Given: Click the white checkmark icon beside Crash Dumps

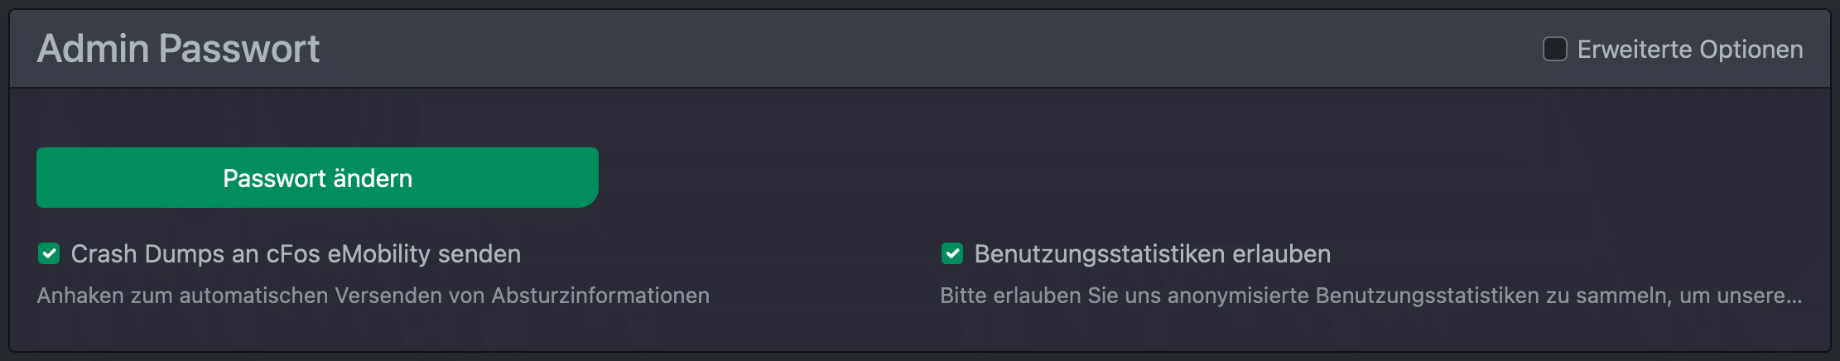Looking at the screenshot, I should pos(49,254).
